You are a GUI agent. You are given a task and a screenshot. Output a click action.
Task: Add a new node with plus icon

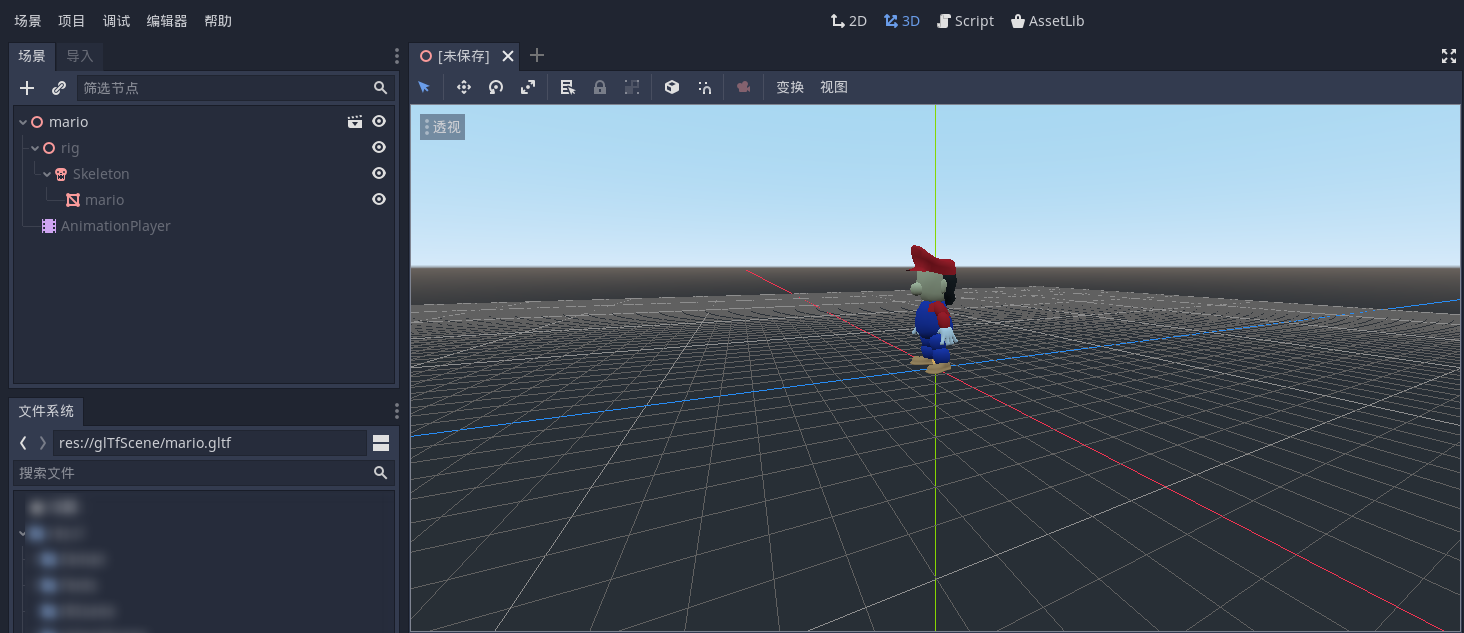27,88
